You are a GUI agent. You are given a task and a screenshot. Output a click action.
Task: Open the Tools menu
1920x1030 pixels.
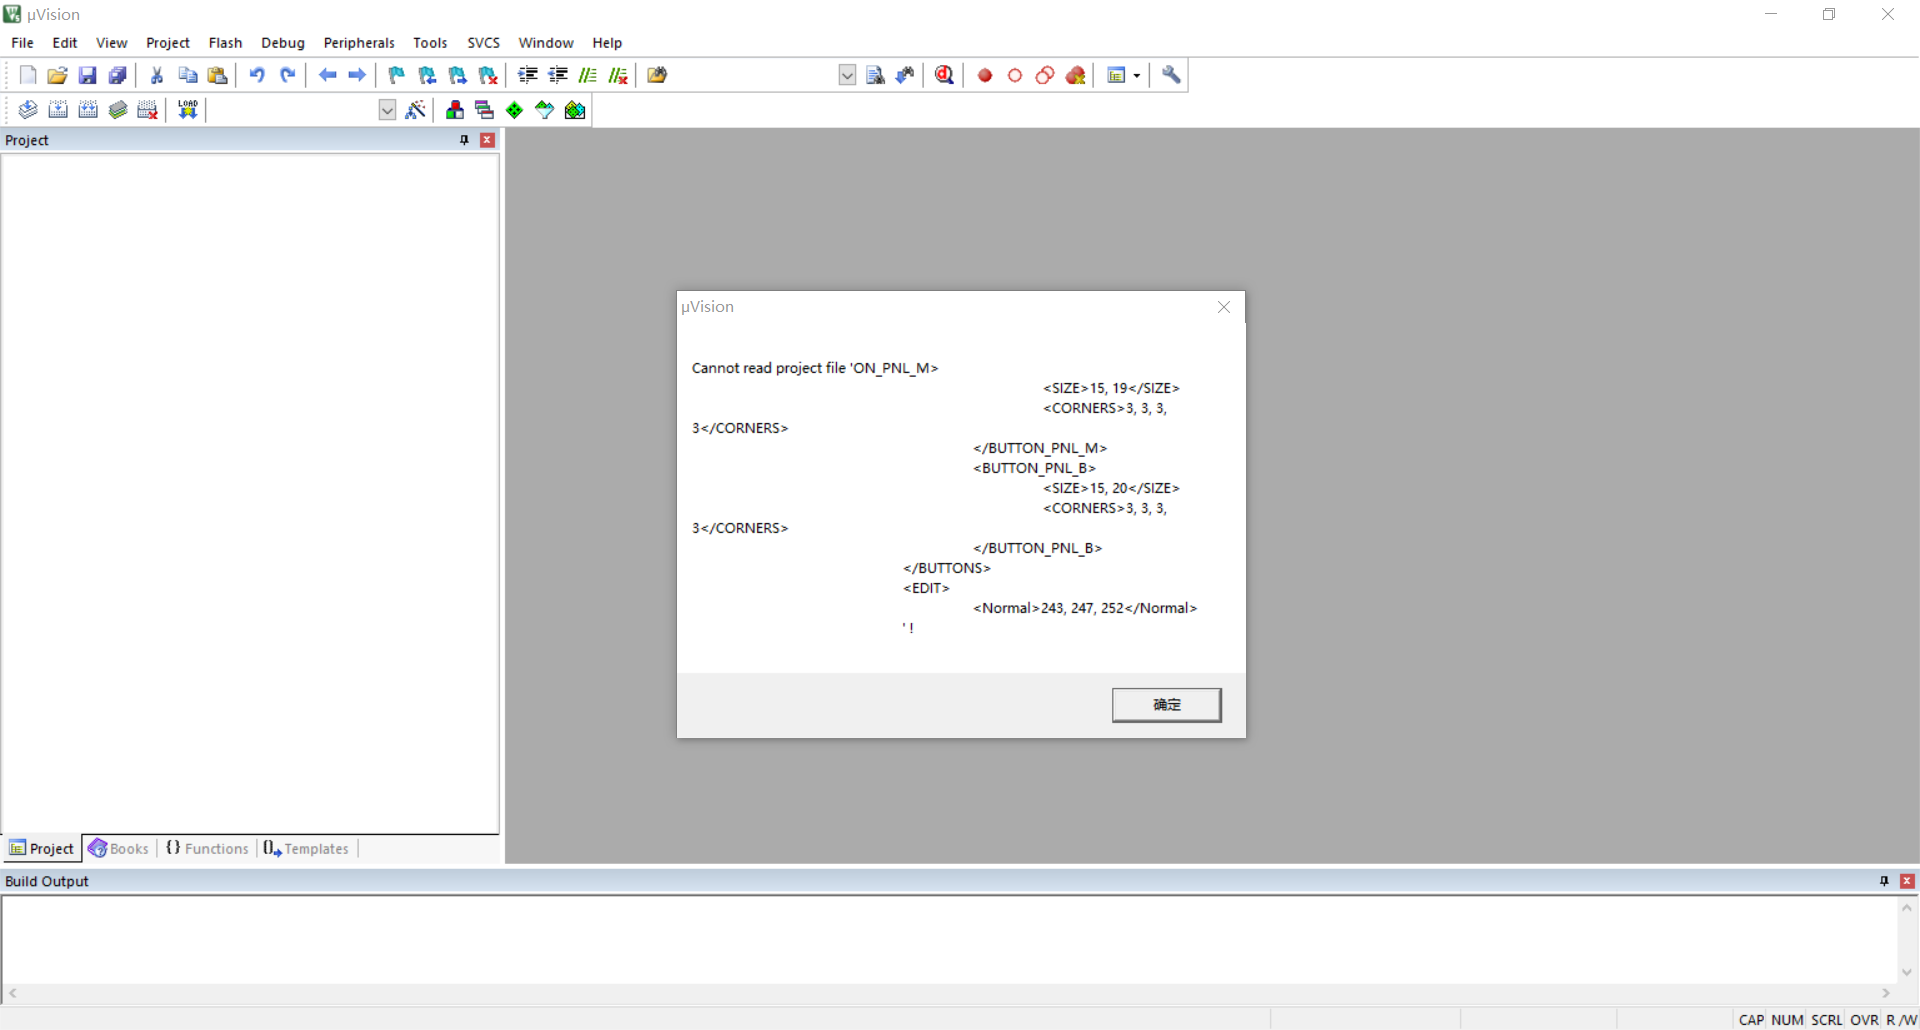(x=430, y=43)
